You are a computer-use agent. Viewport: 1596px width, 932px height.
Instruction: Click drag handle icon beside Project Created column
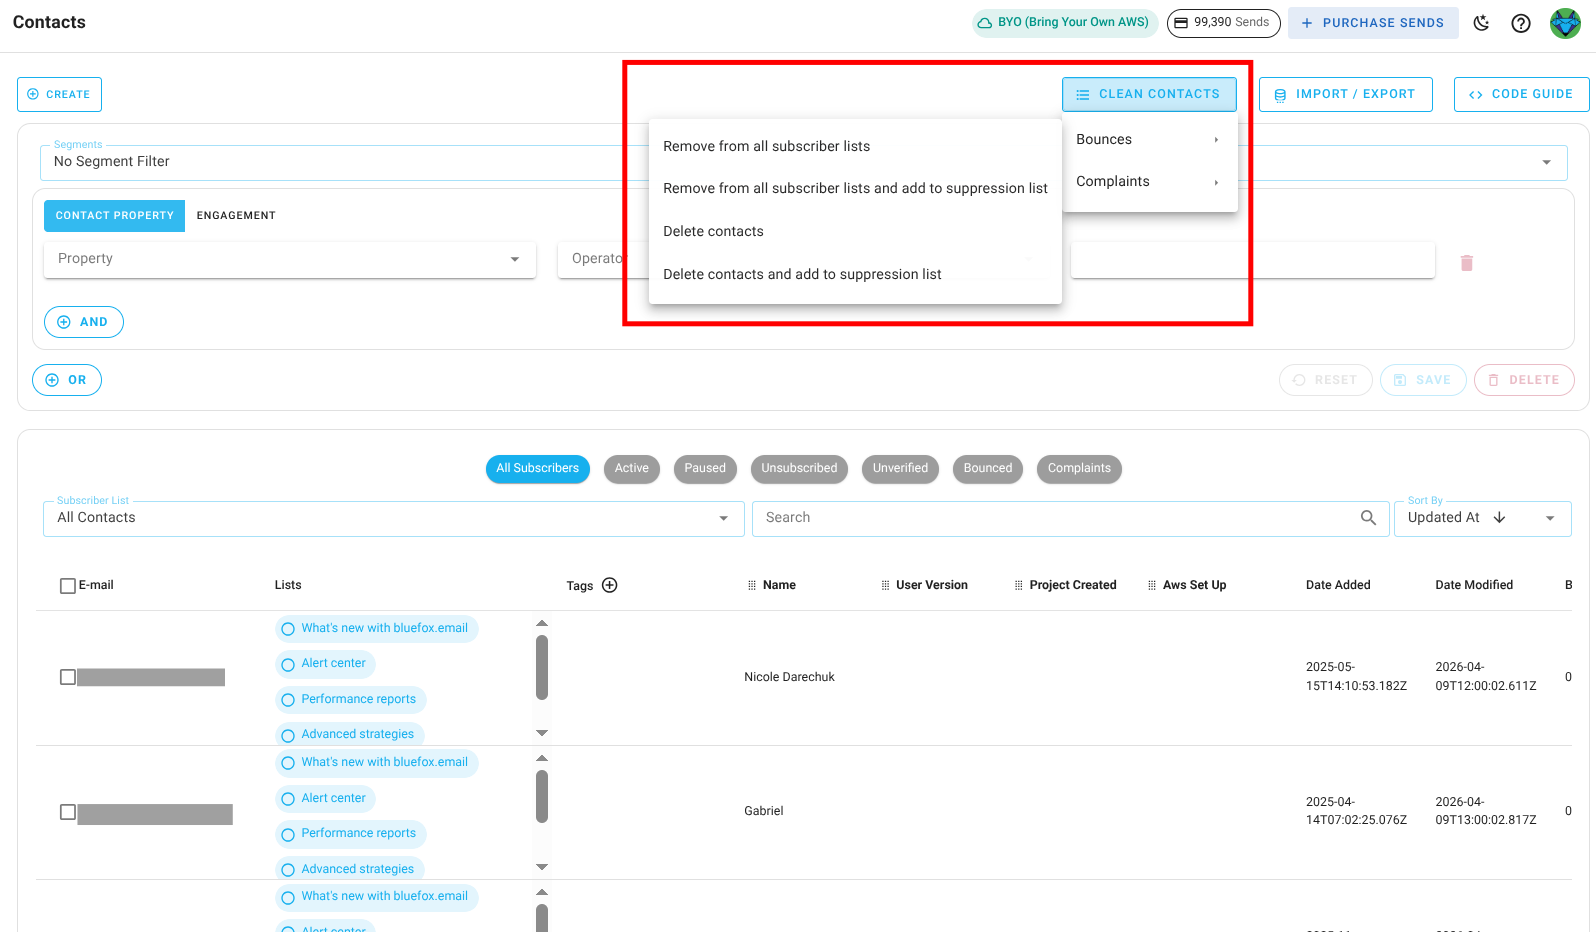click(1019, 585)
